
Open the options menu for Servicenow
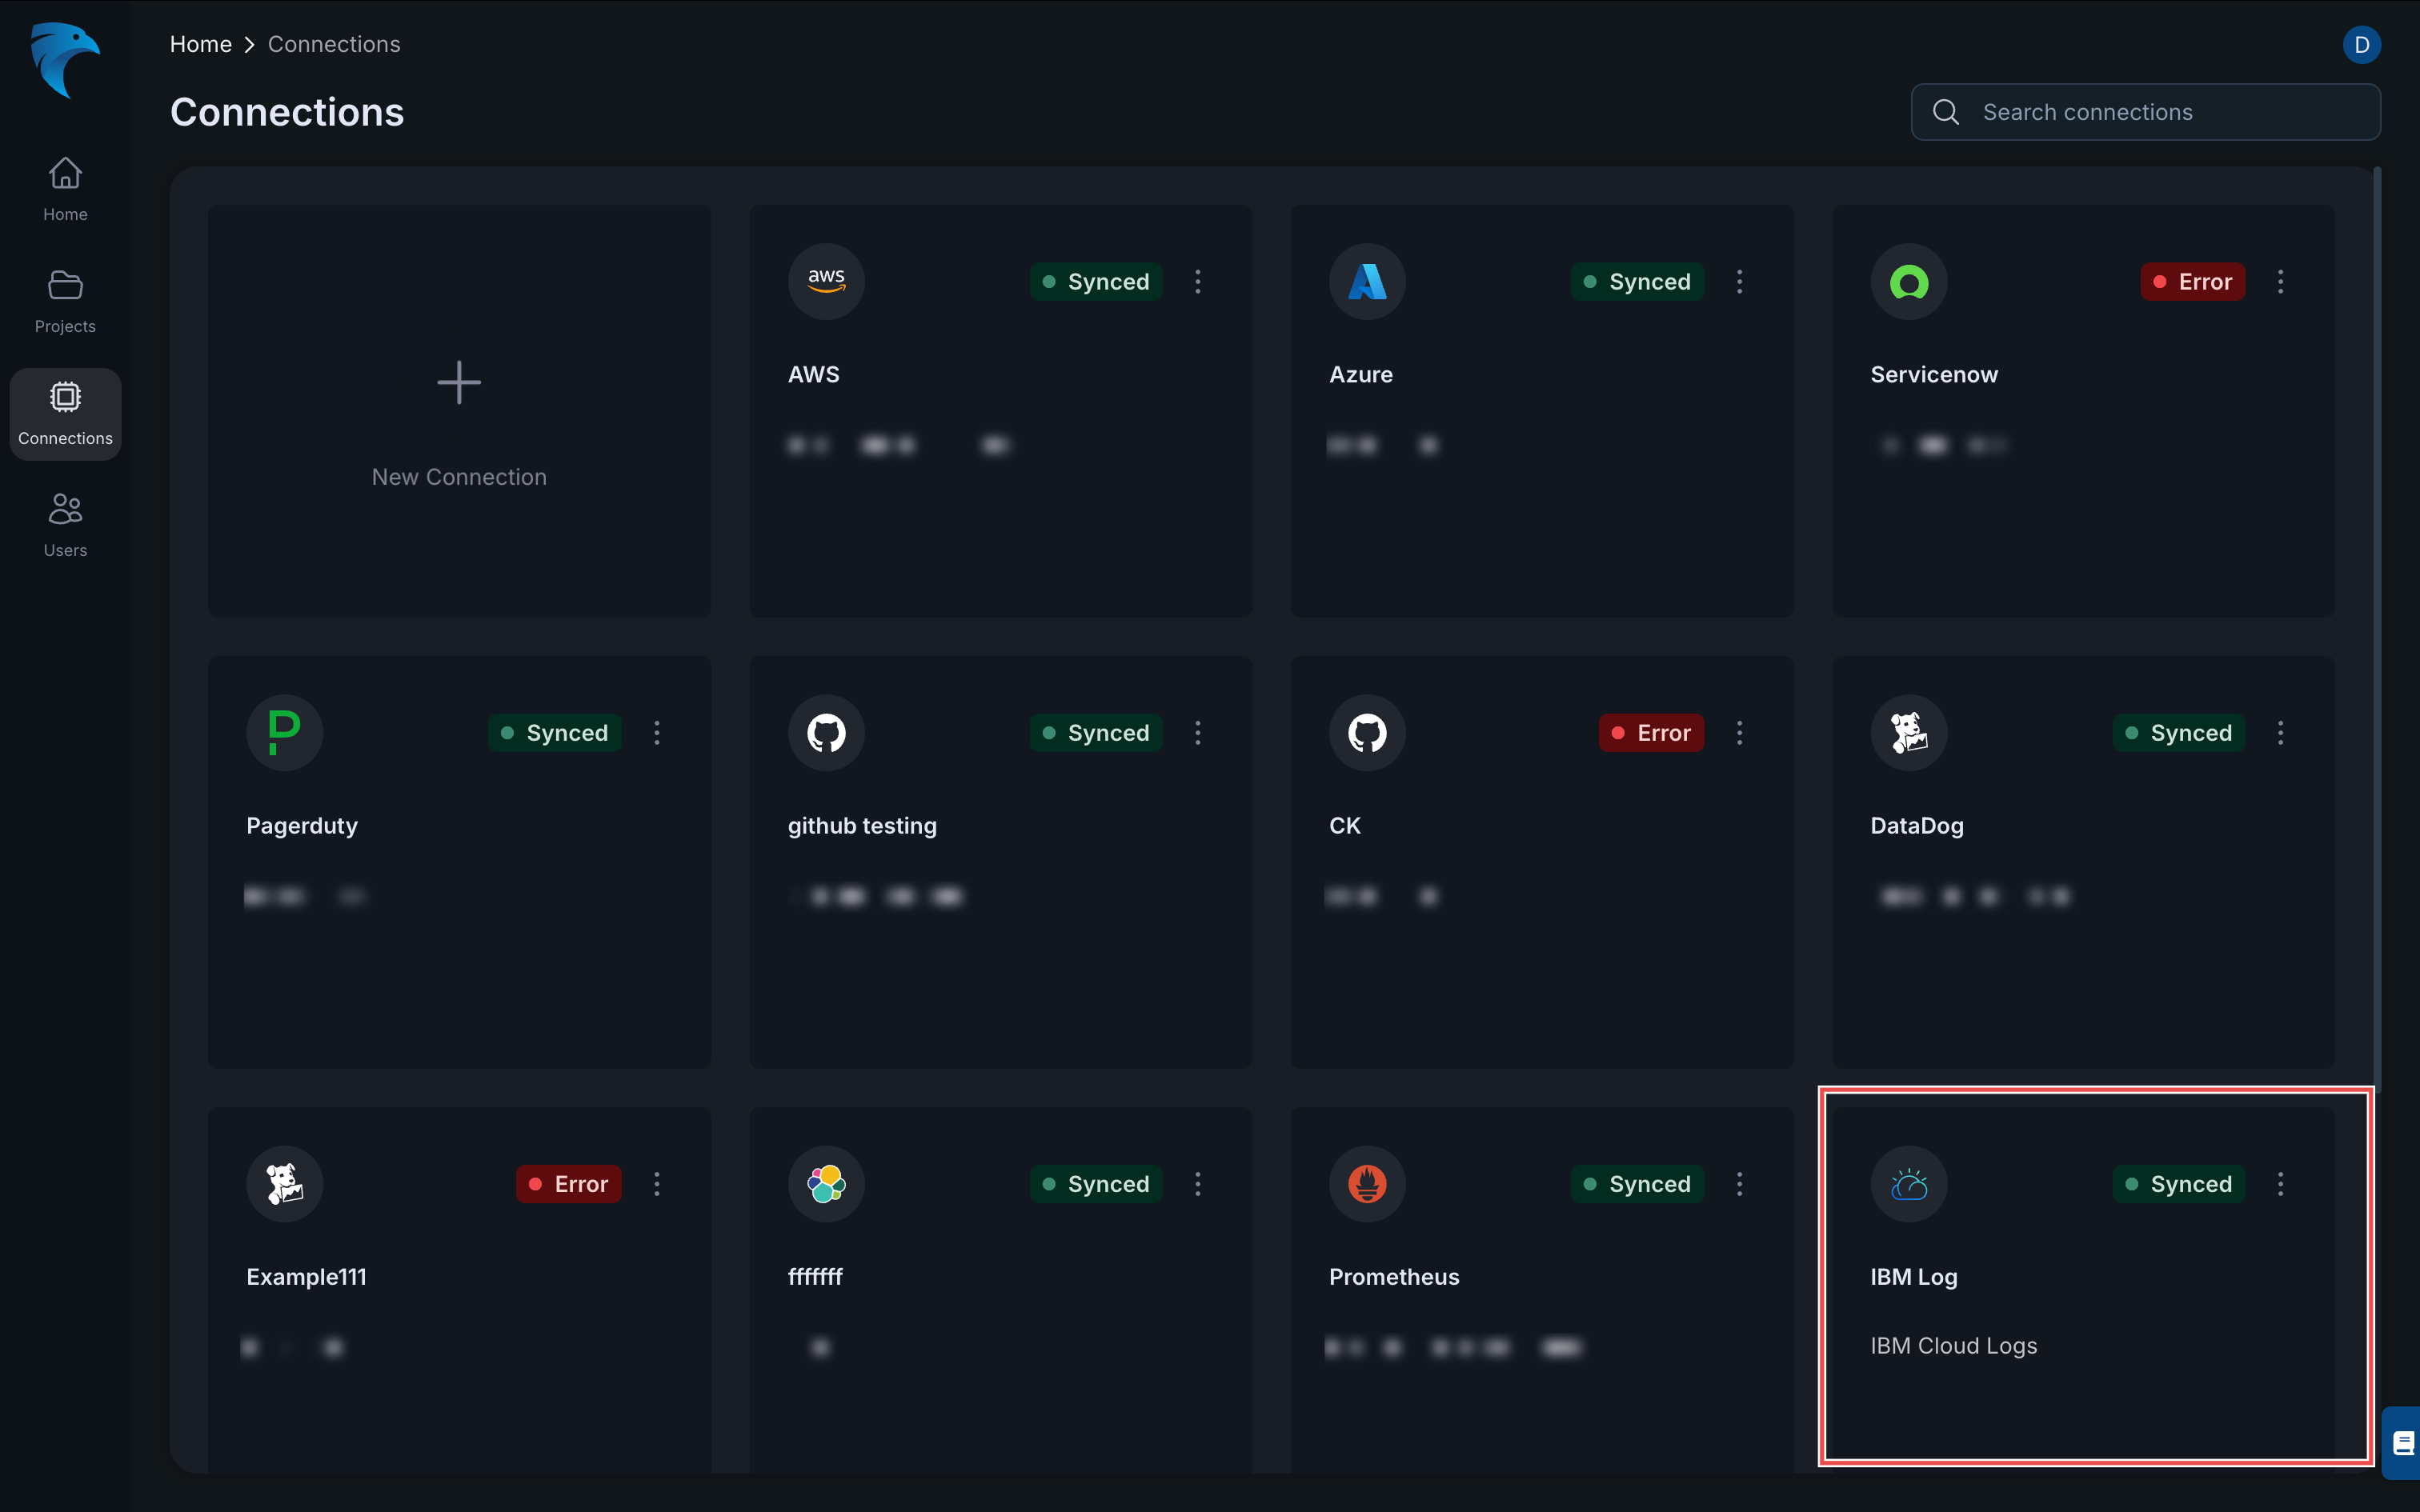(2280, 281)
